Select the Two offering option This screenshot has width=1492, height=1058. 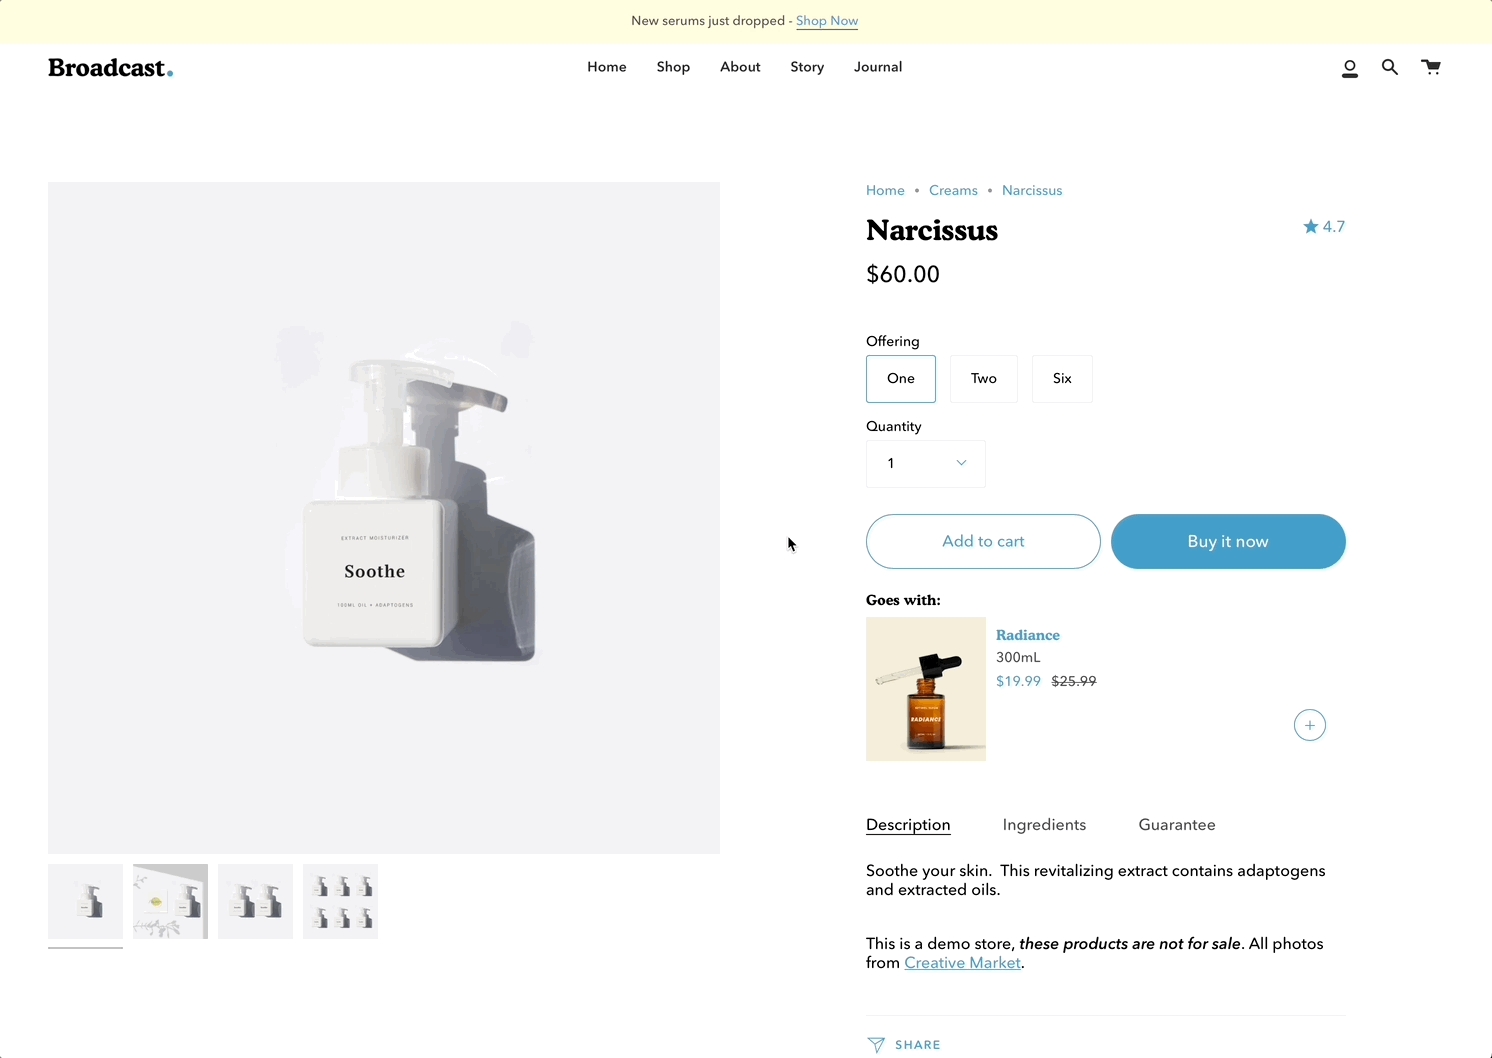coord(983,379)
